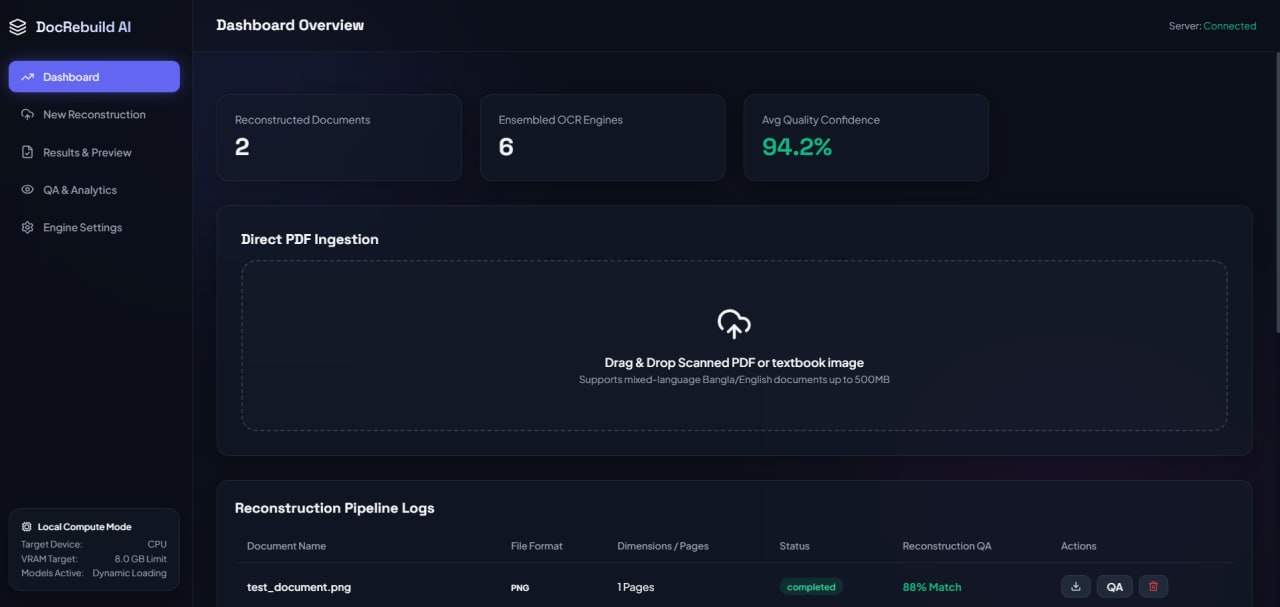
Task: Click the Target Device CPU entry
Action: click(x=94, y=544)
